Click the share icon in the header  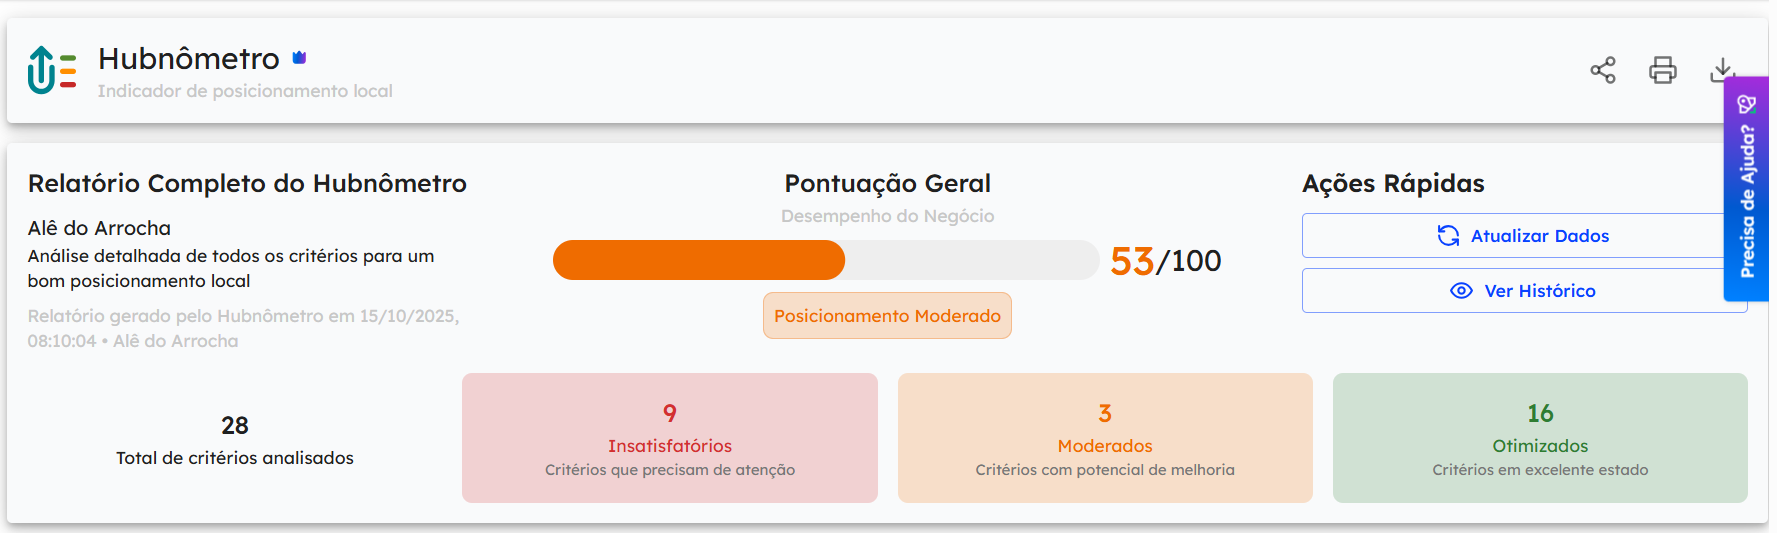pos(1602,70)
